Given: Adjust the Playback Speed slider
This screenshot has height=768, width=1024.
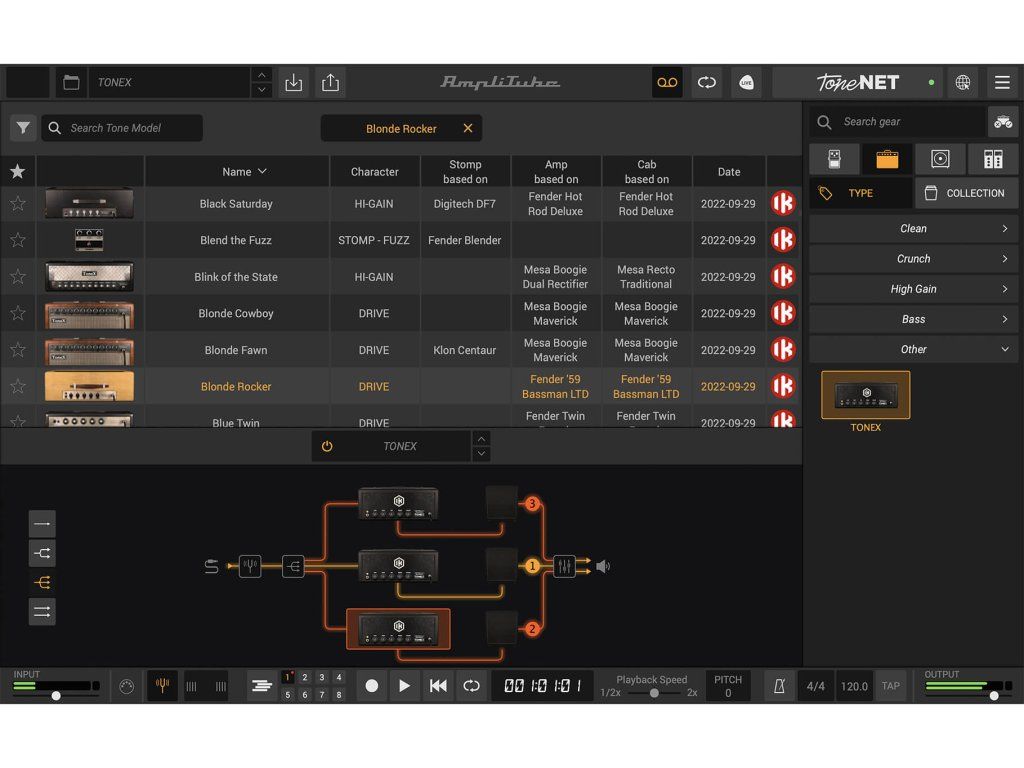Looking at the screenshot, I should pyautogui.click(x=654, y=693).
